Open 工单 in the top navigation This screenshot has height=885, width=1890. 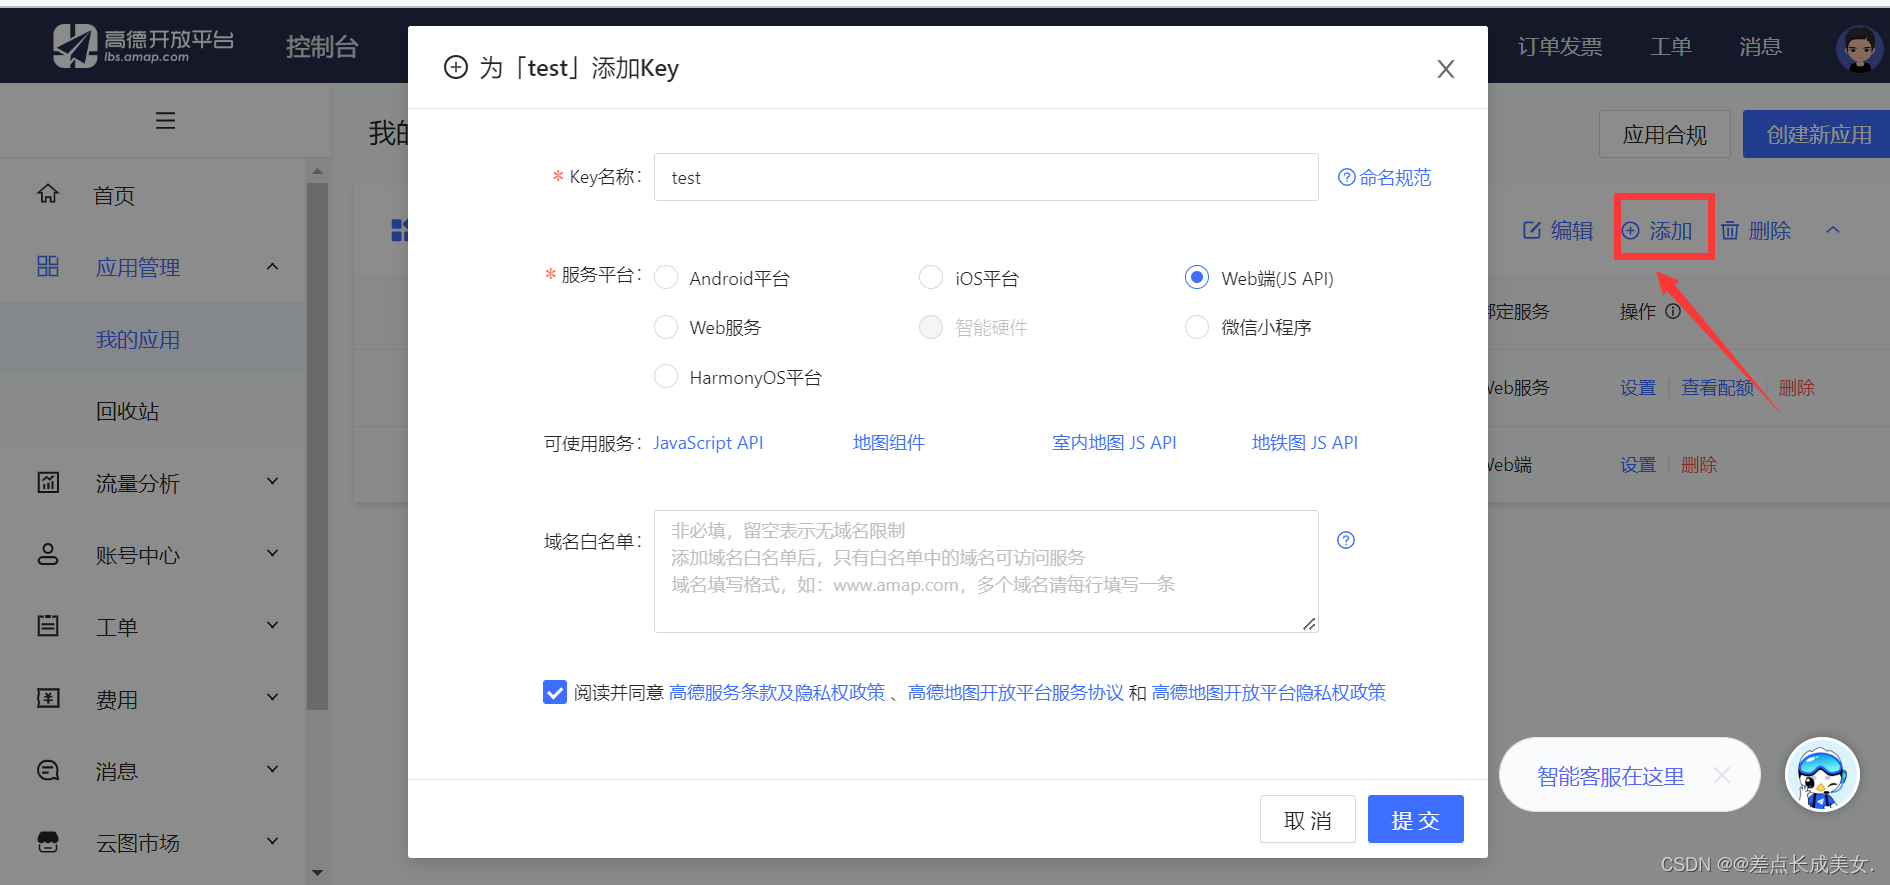tap(1671, 47)
